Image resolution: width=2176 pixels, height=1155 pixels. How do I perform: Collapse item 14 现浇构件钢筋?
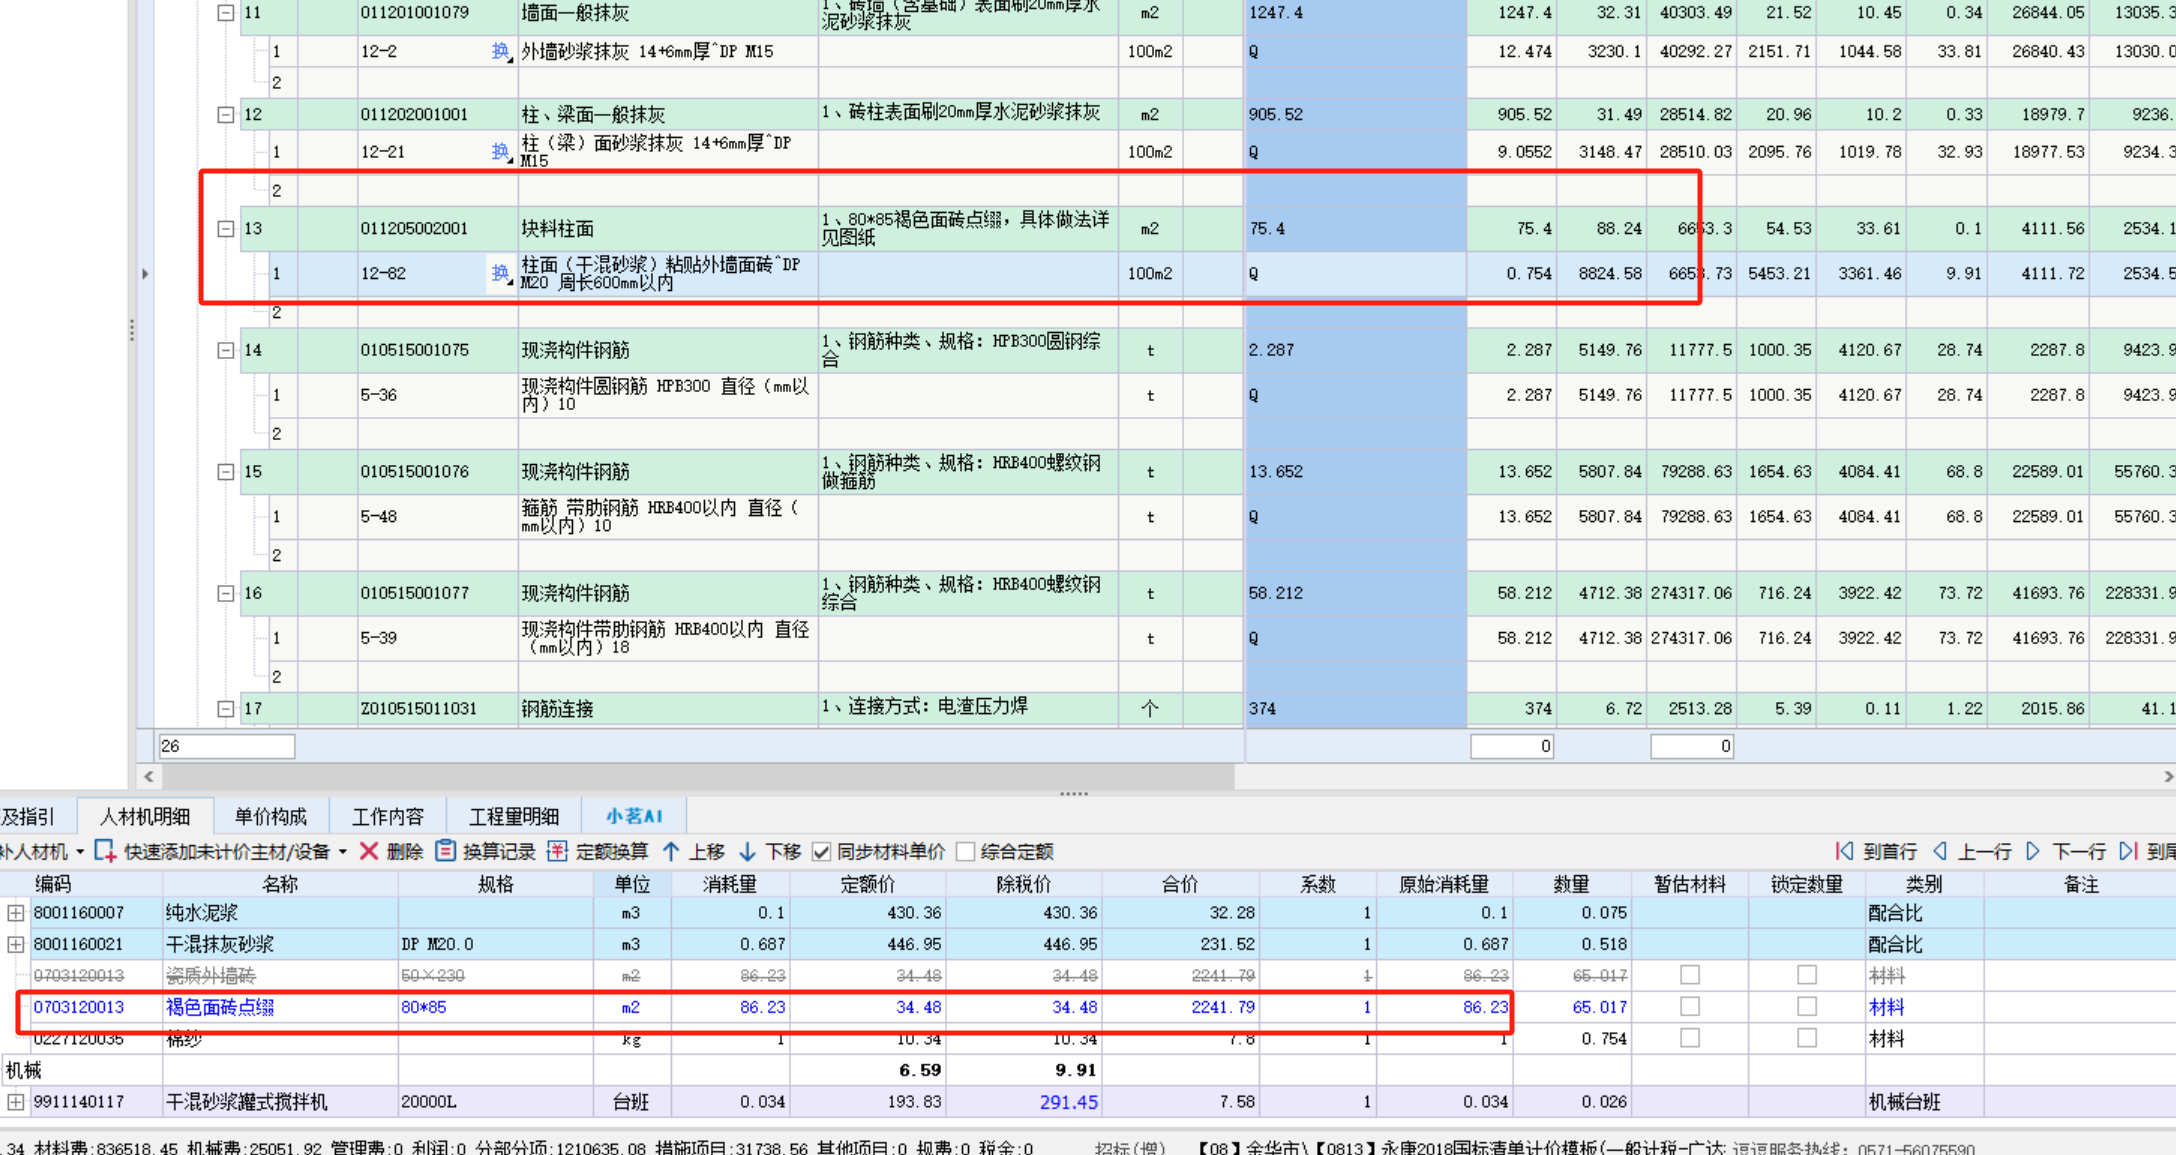226,351
